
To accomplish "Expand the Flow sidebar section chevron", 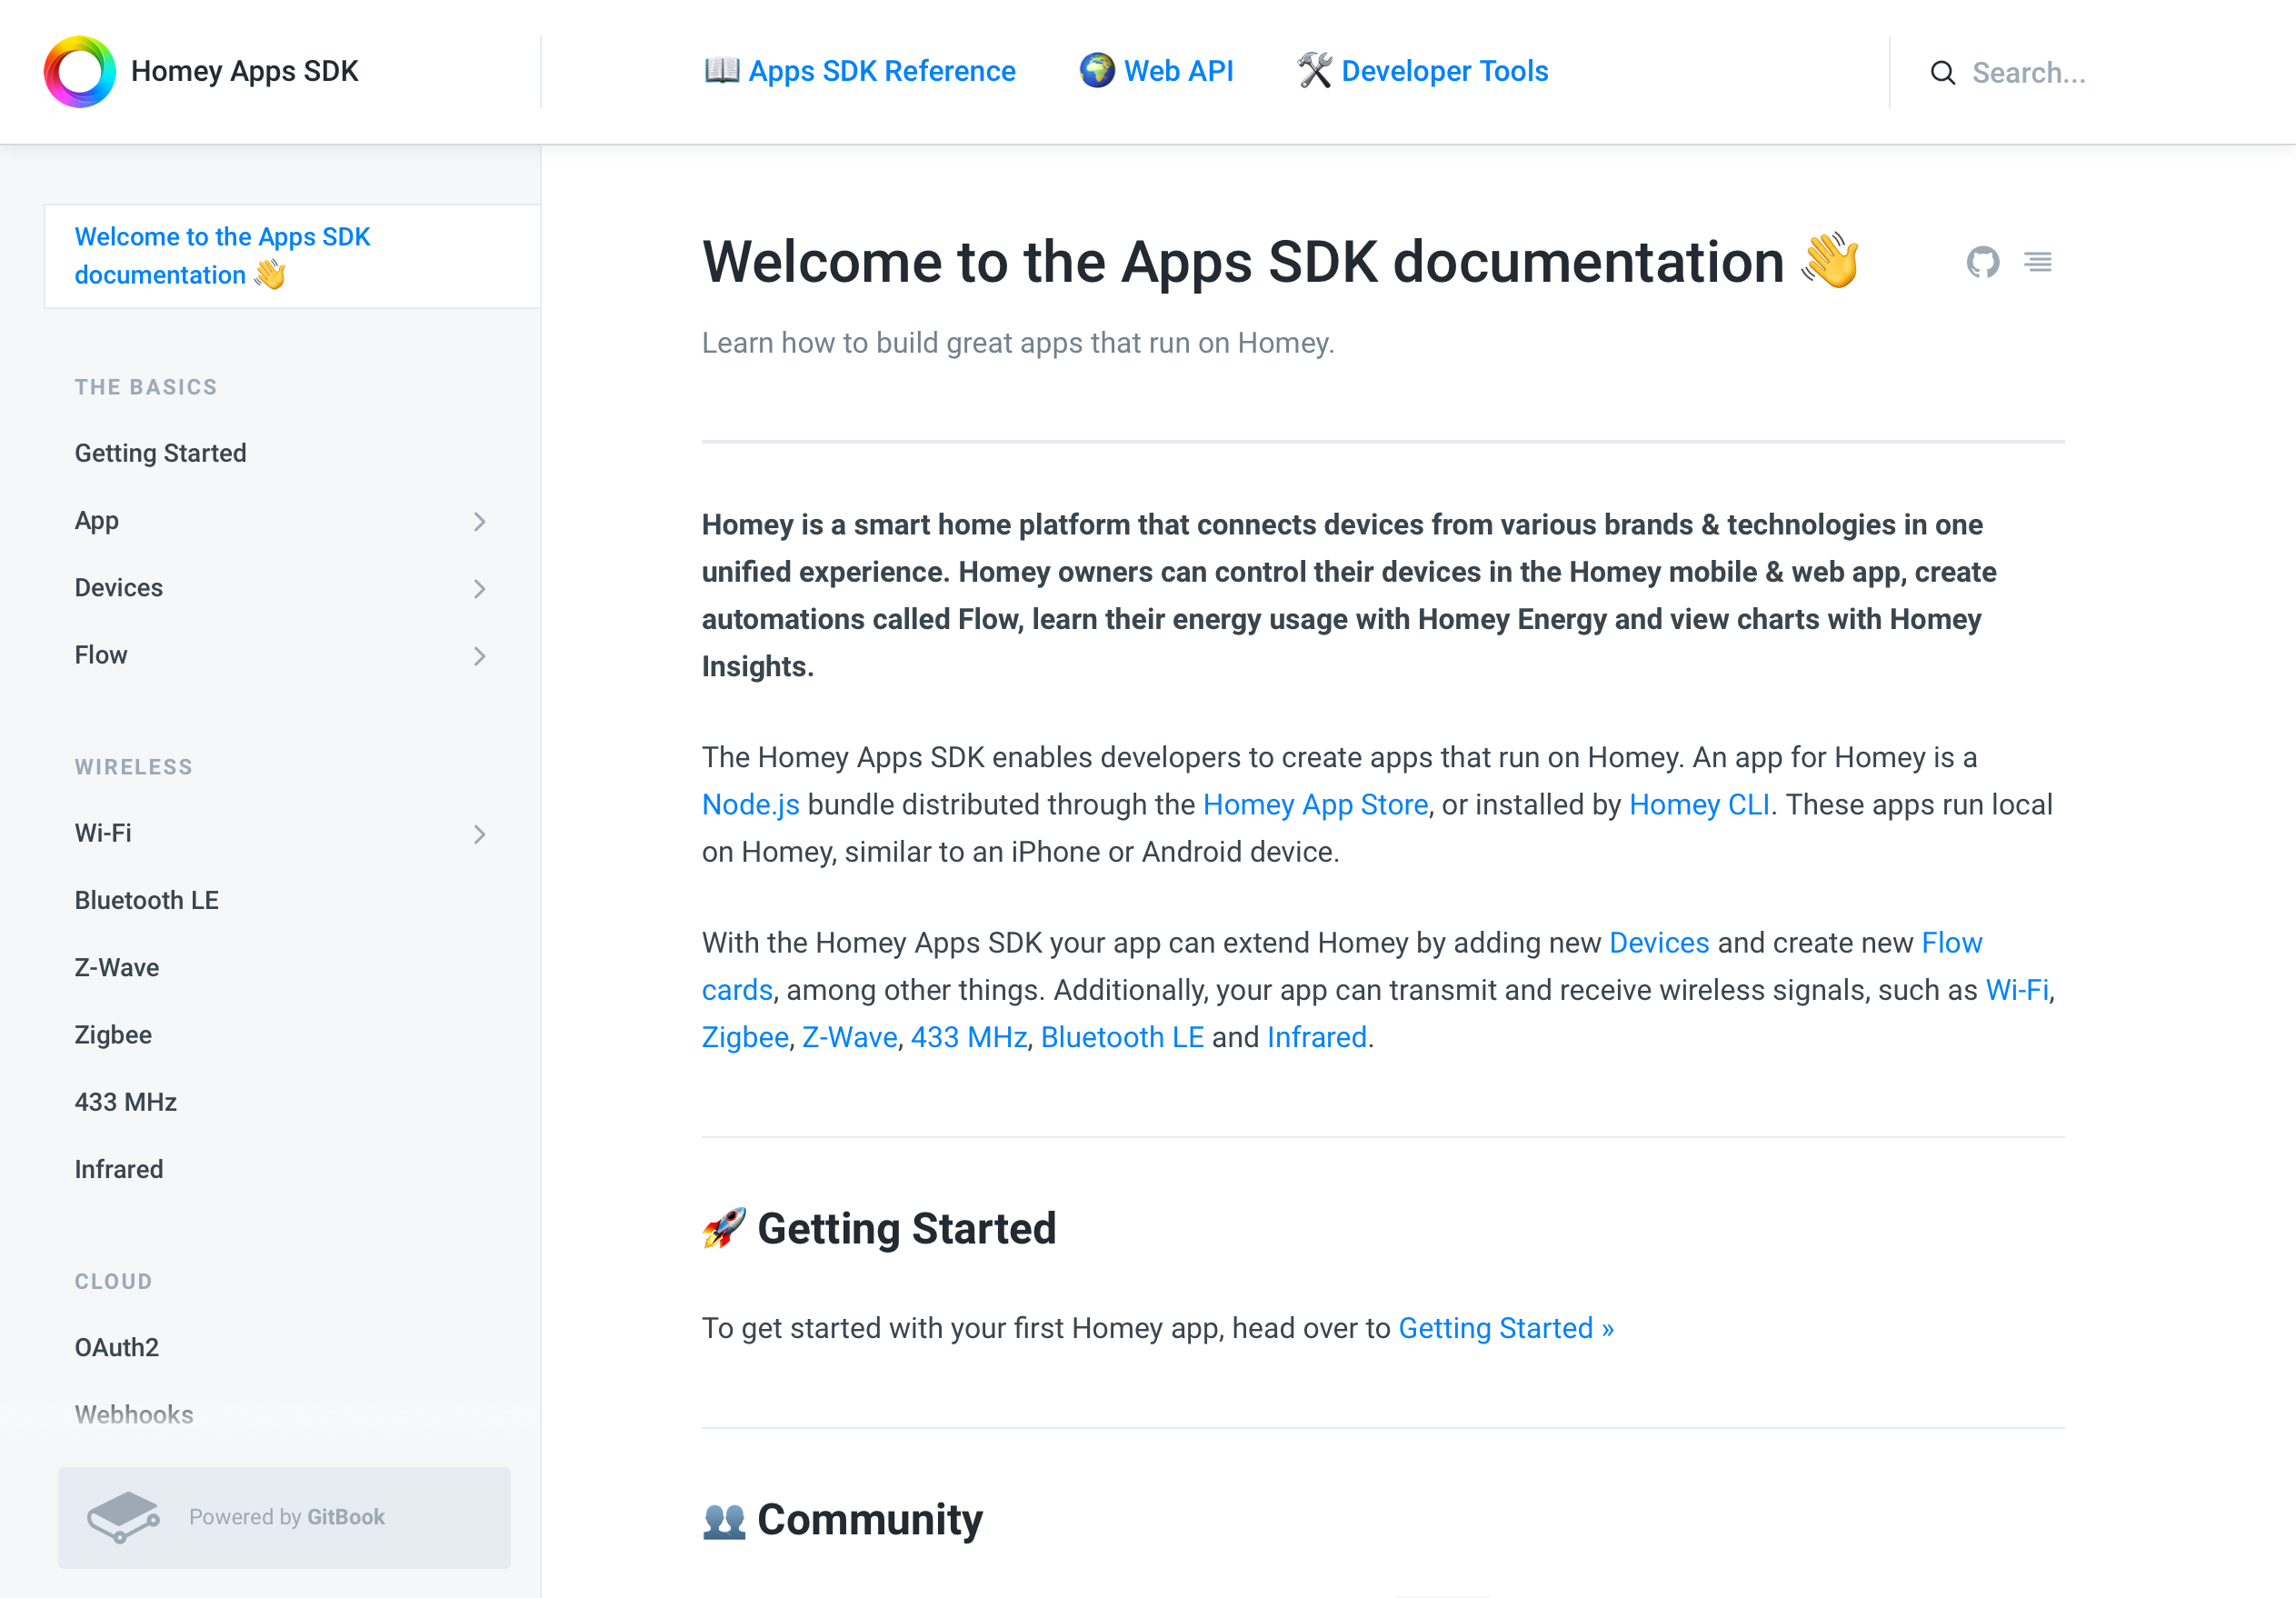I will (x=480, y=656).
